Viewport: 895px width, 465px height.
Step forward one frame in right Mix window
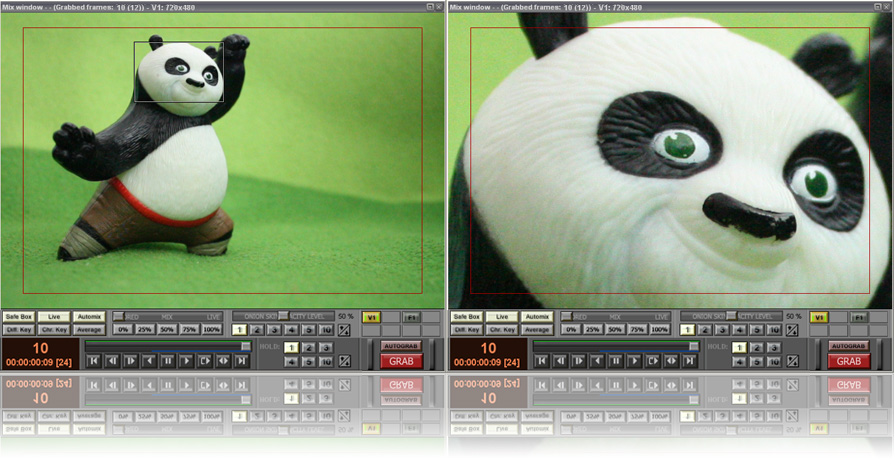pos(578,361)
